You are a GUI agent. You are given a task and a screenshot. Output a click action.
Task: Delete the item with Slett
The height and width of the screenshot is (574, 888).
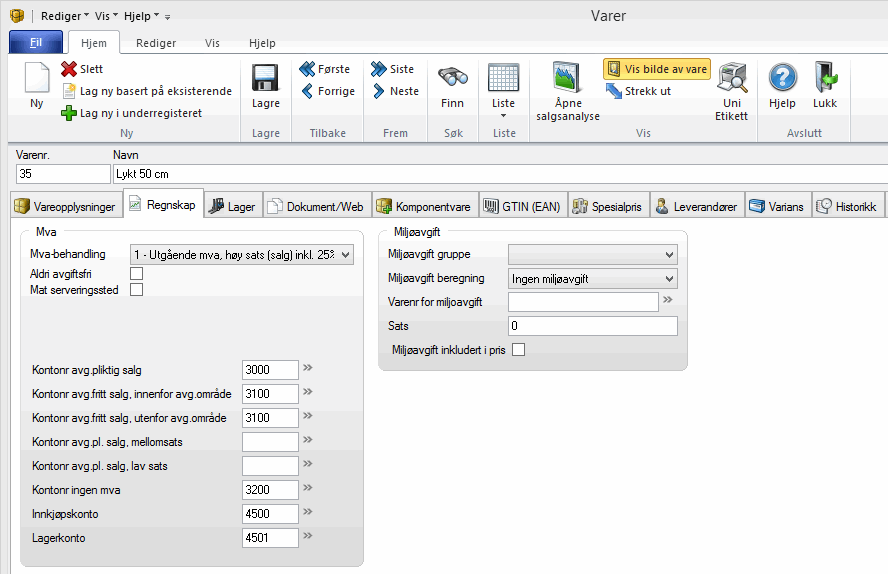pos(82,69)
